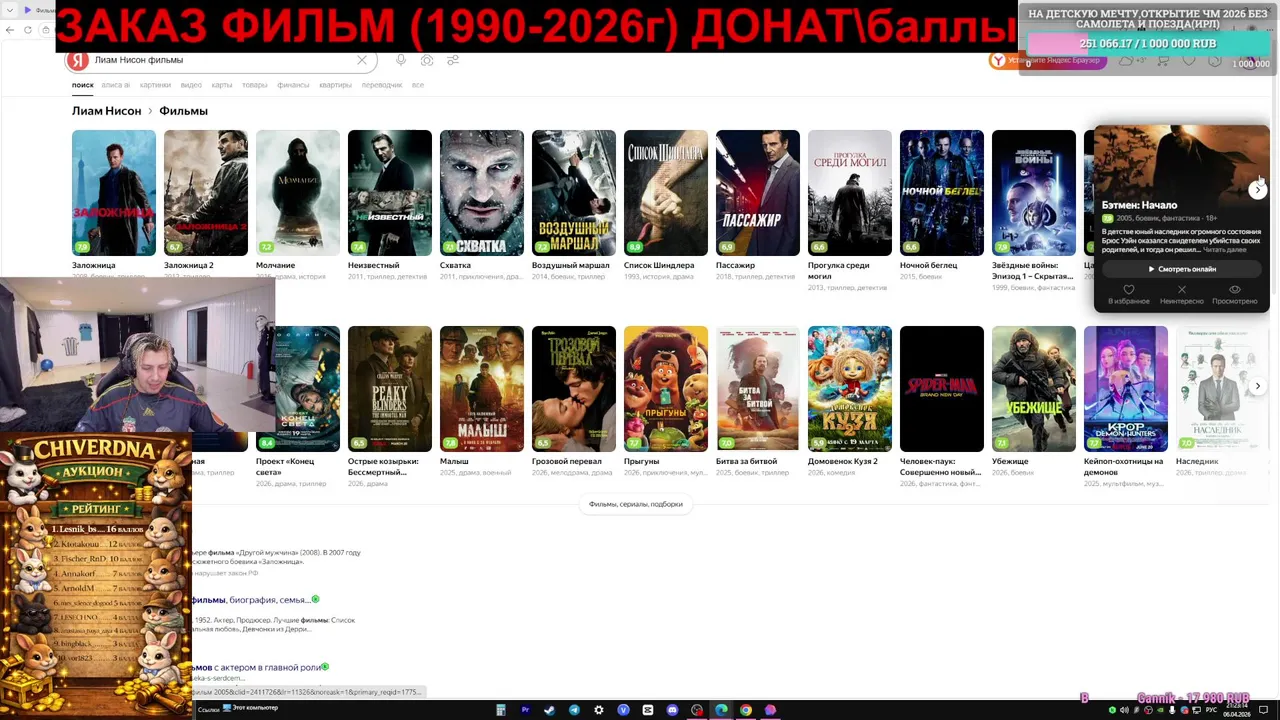The image size is (1280, 720).
Task: Expand description with 'Читать далее'
Action: click(1225, 249)
